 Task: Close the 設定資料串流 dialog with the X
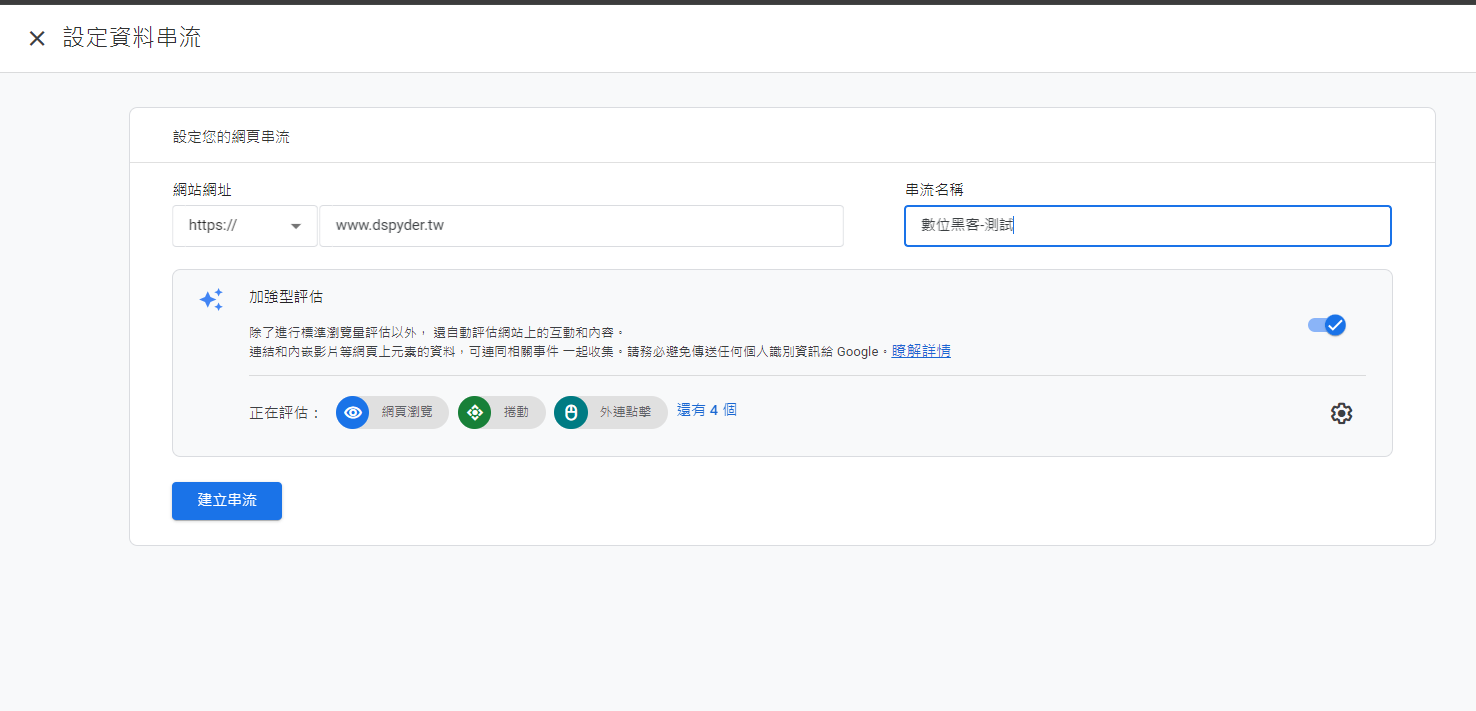[37, 39]
